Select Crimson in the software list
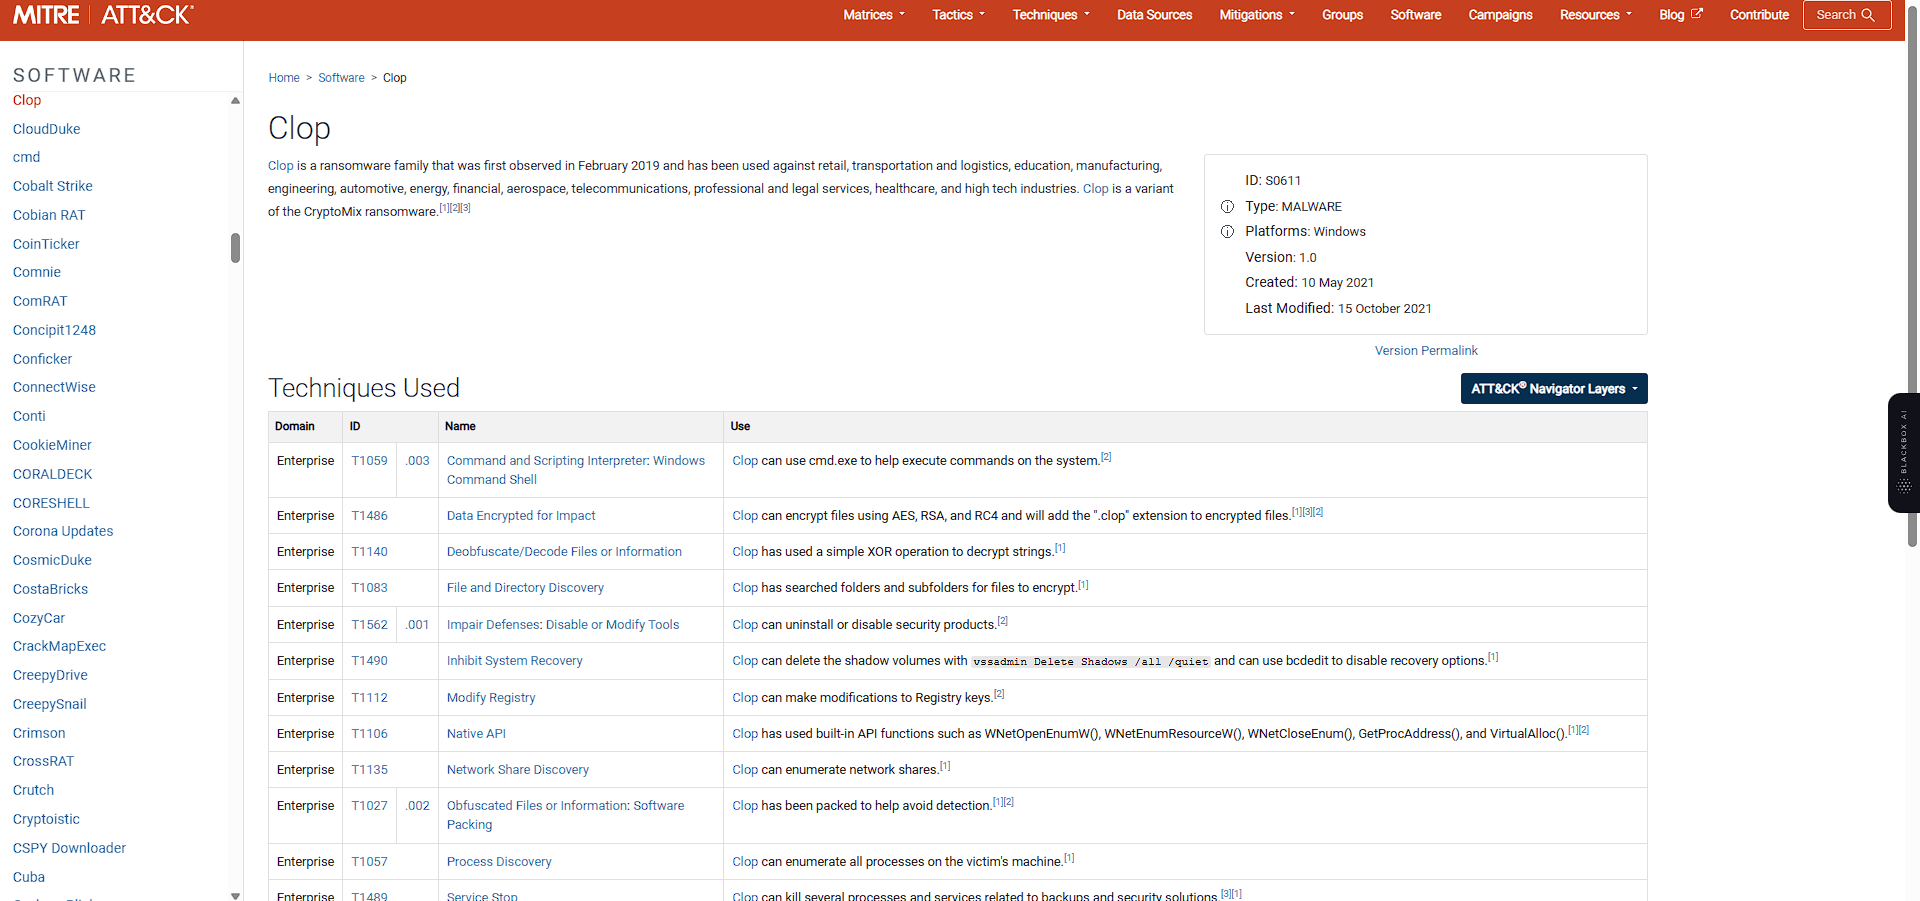 [x=39, y=733]
